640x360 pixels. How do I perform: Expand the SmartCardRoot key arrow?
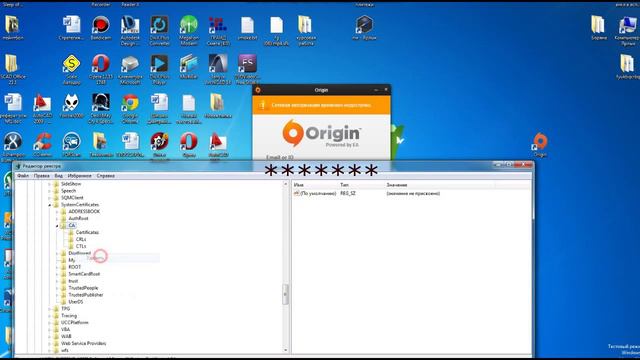pyautogui.click(x=57, y=274)
